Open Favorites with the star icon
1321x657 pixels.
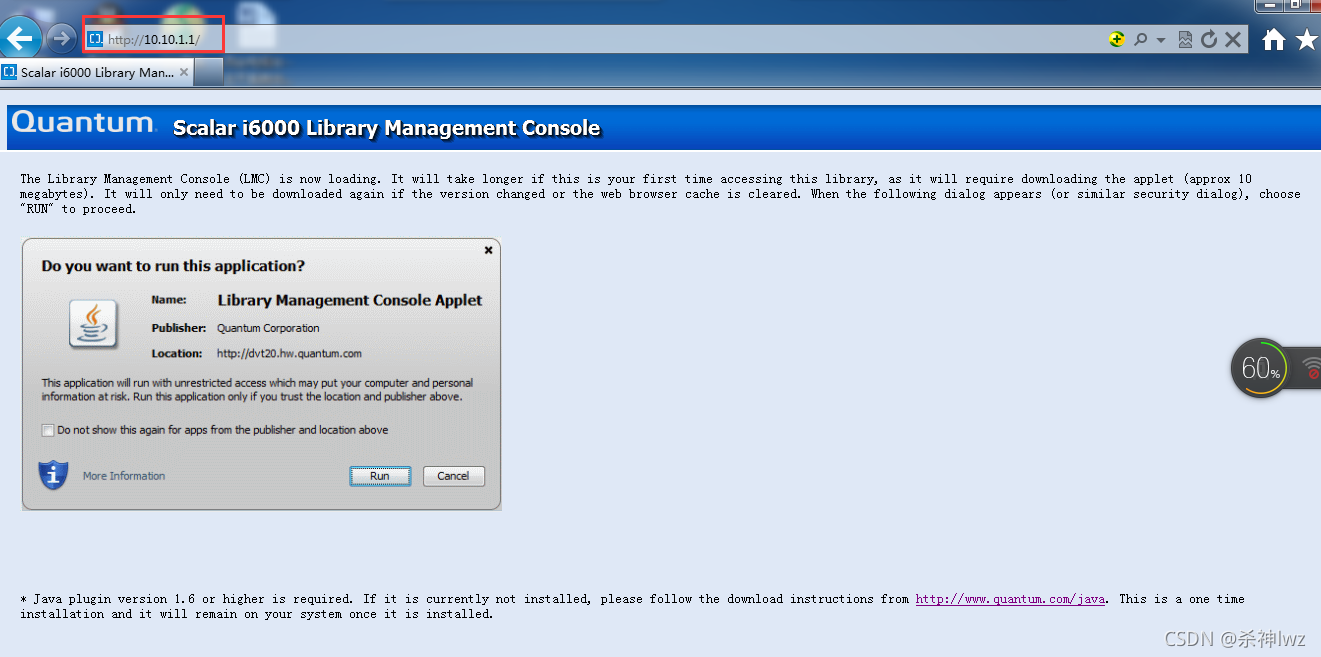(1307, 39)
